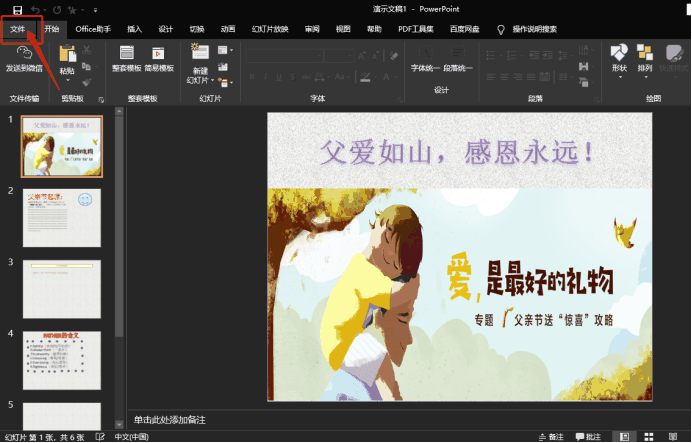Image resolution: width=692 pixels, height=443 pixels.
Task: Open the 幻灯片放映 tab
Action: click(x=270, y=29)
